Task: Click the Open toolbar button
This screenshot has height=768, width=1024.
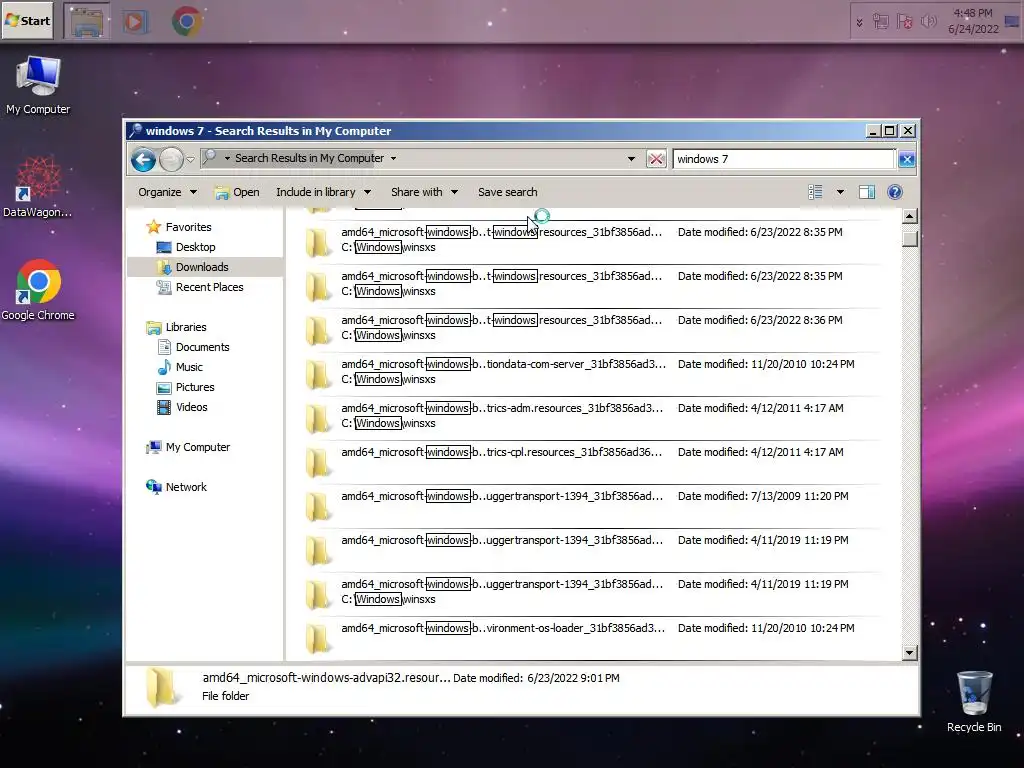Action: tap(237, 192)
